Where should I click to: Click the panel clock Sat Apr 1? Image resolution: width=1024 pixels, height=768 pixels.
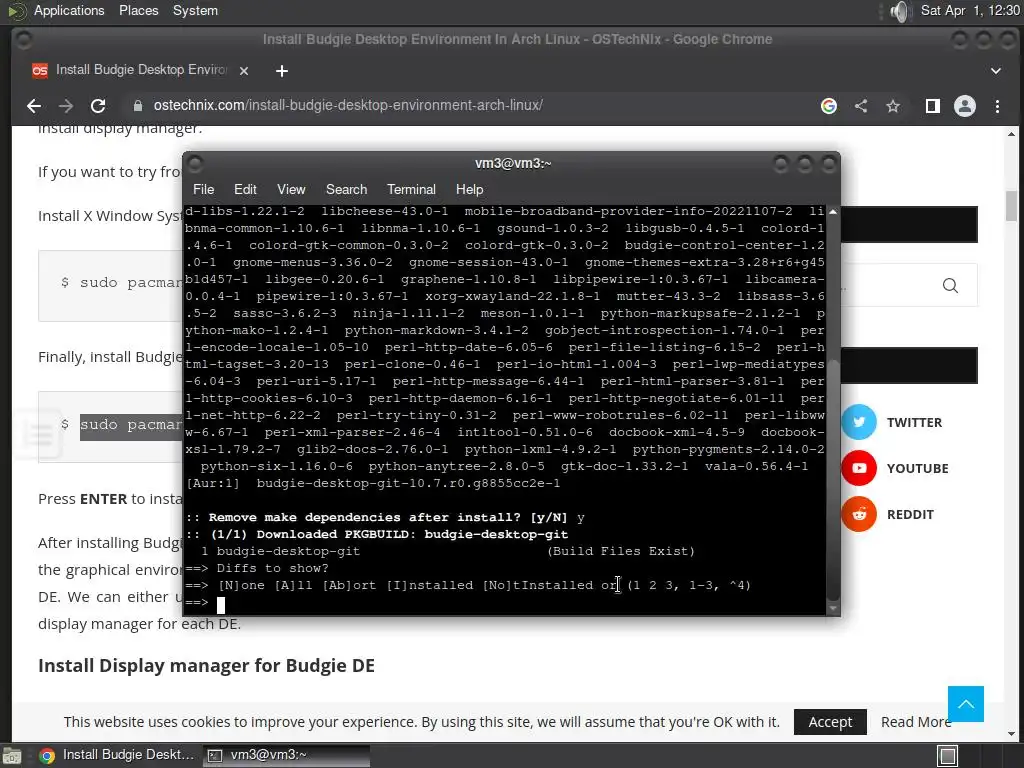(x=970, y=11)
